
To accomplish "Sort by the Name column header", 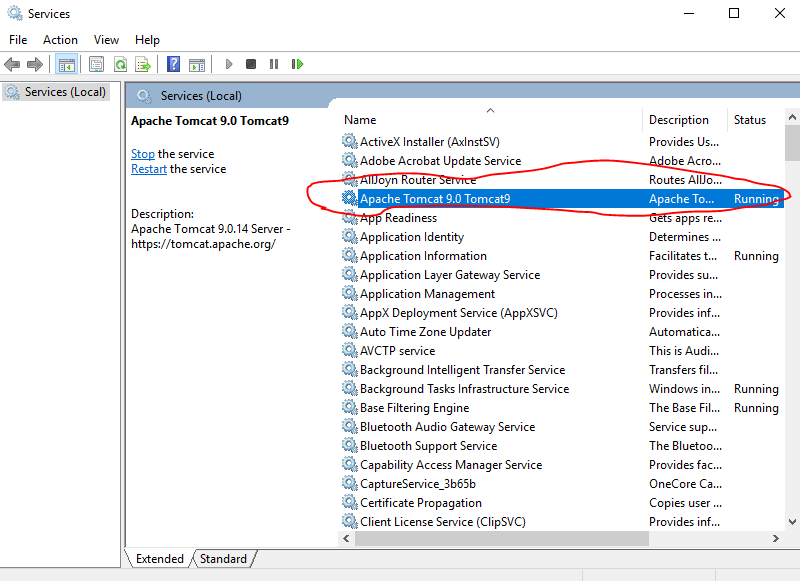I will 490,120.
